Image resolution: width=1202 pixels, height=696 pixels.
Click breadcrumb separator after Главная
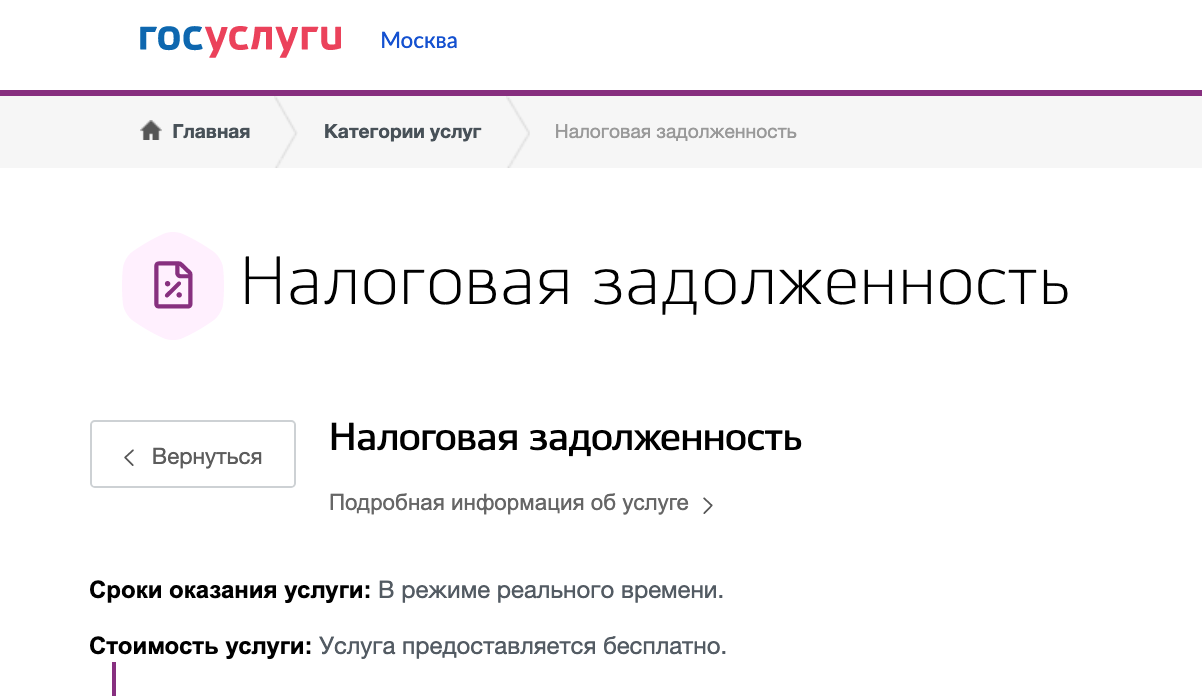(285, 132)
